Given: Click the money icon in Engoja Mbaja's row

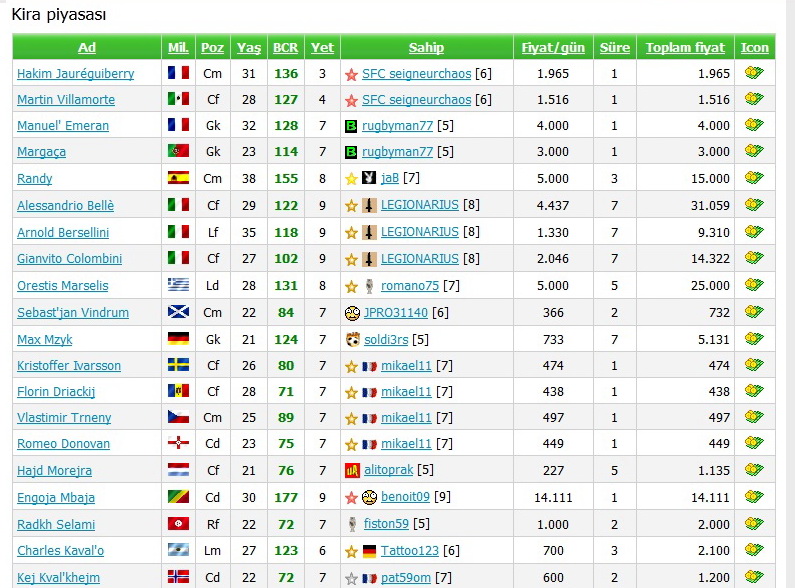Looking at the screenshot, I should coord(754,497).
